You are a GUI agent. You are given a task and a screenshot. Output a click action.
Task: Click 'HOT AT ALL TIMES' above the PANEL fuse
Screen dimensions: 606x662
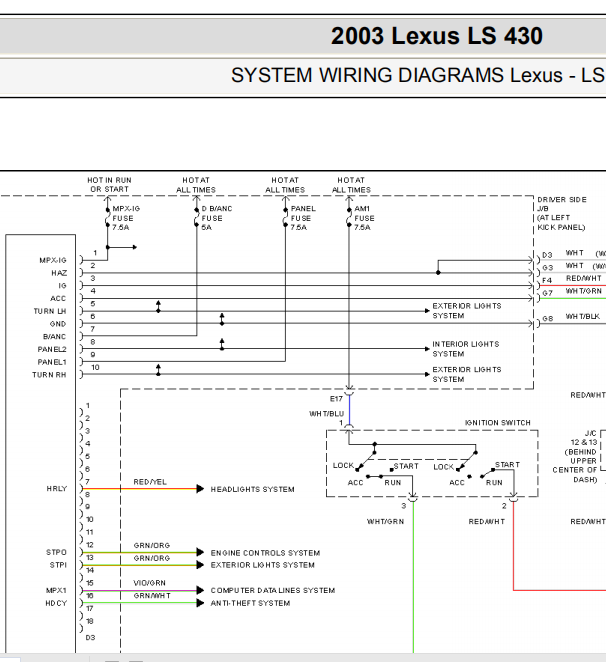(285, 185)
